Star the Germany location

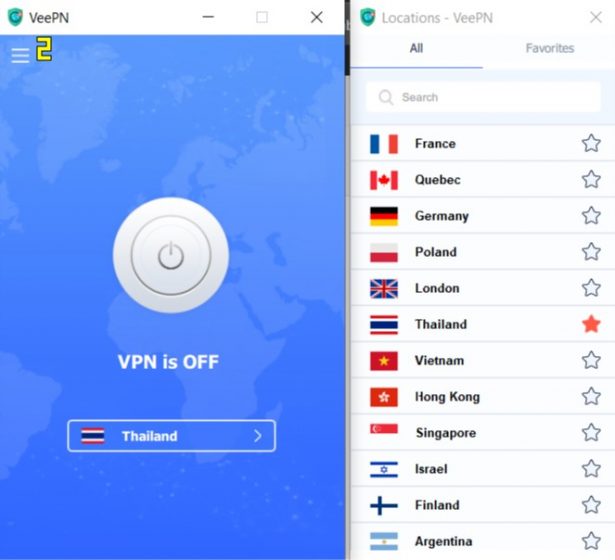click(591, 215)
